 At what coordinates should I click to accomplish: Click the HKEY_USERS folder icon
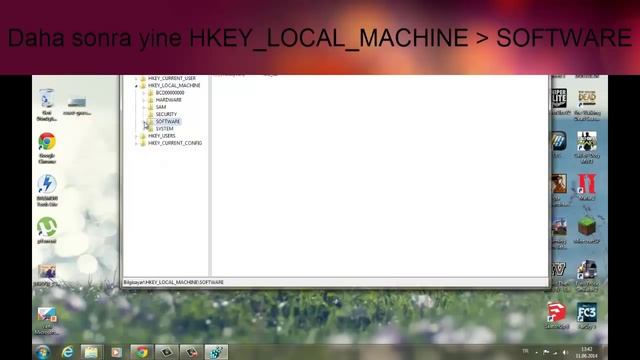click(x=143, y=136)
